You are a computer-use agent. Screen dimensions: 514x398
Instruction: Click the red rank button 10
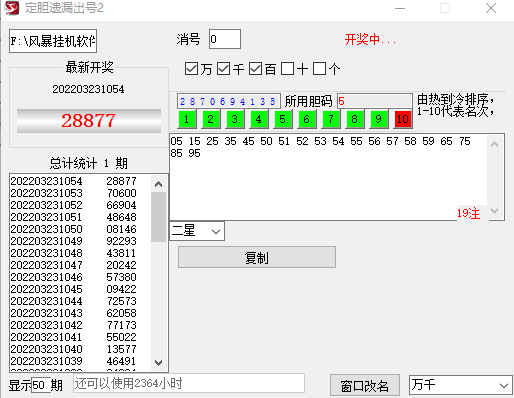pyautogui.click(x=403, y=119)
